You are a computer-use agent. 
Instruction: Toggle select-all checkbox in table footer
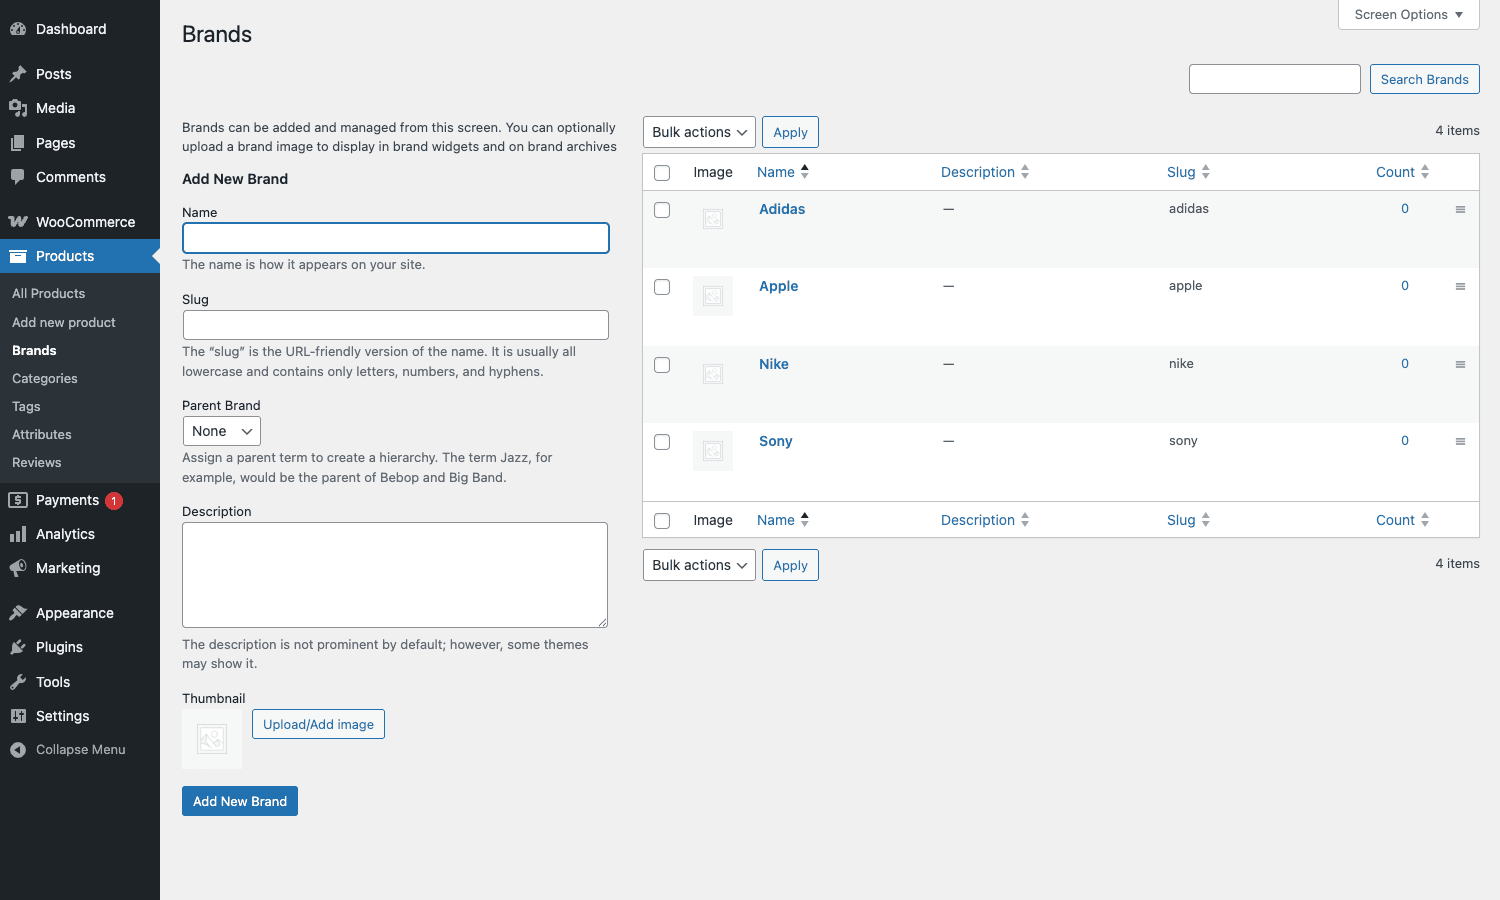click(662, 521)
